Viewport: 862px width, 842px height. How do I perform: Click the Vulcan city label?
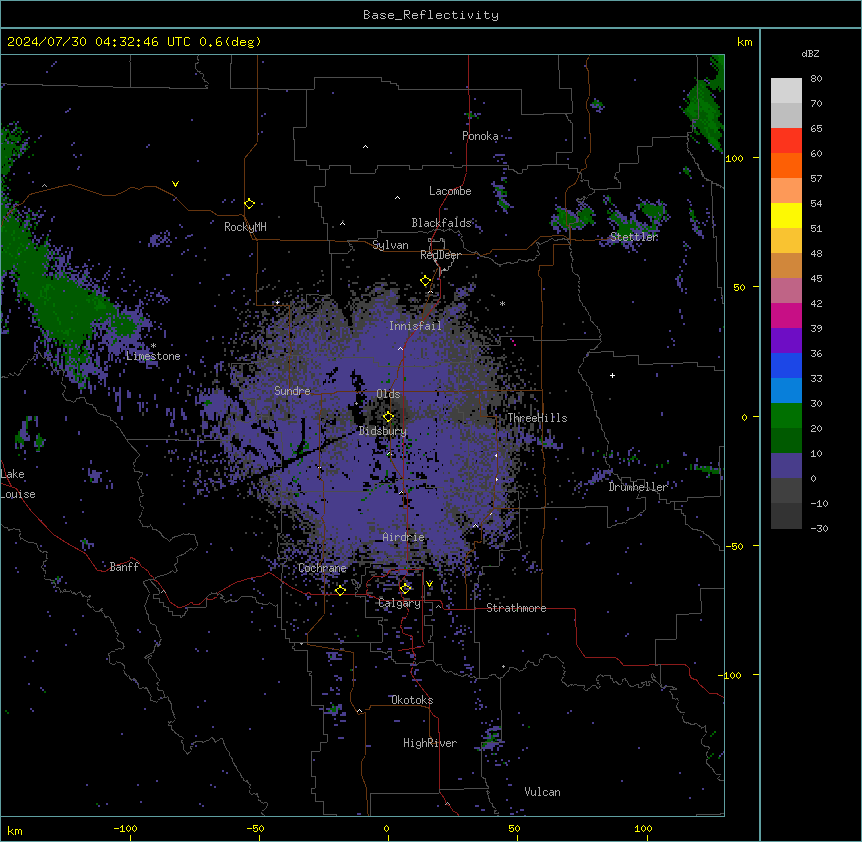pos(542,792)
